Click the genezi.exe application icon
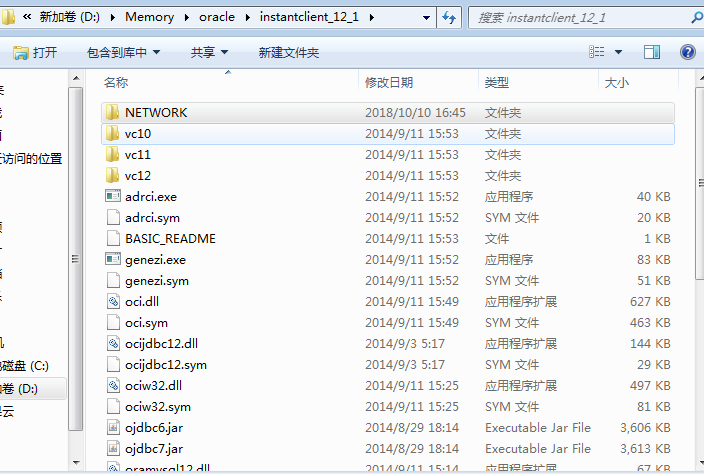This screenshot has width=704, height=474. click(x=113, y=259)
